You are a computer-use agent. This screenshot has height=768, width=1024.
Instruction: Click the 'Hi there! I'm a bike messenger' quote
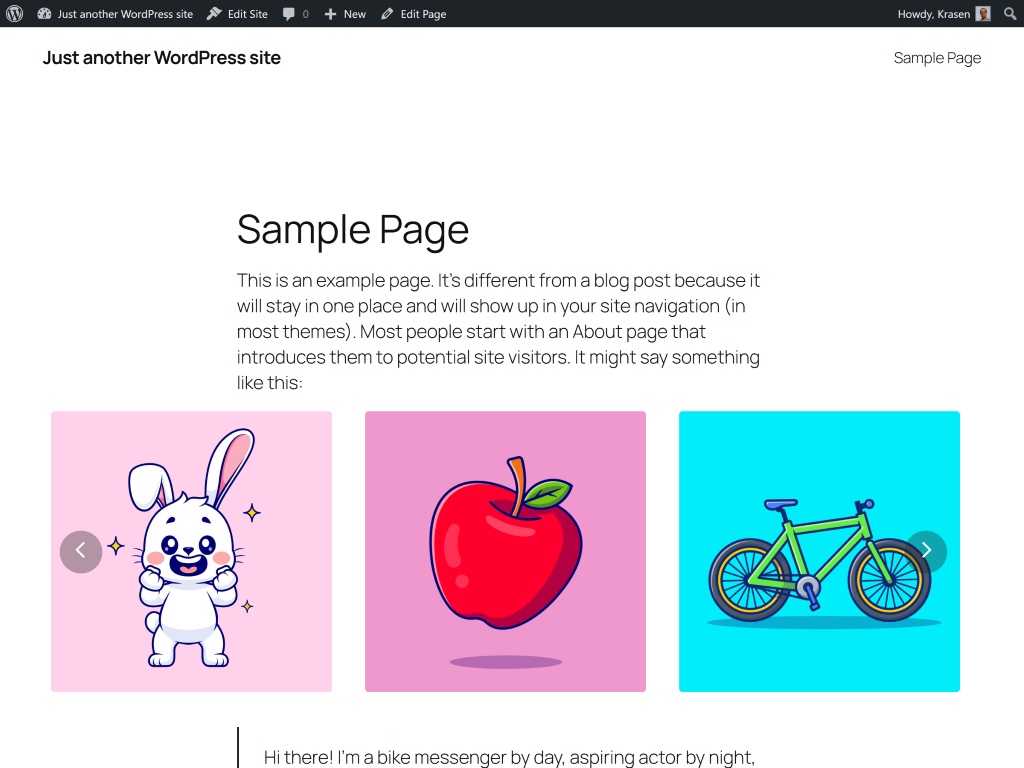coord(508,757)
